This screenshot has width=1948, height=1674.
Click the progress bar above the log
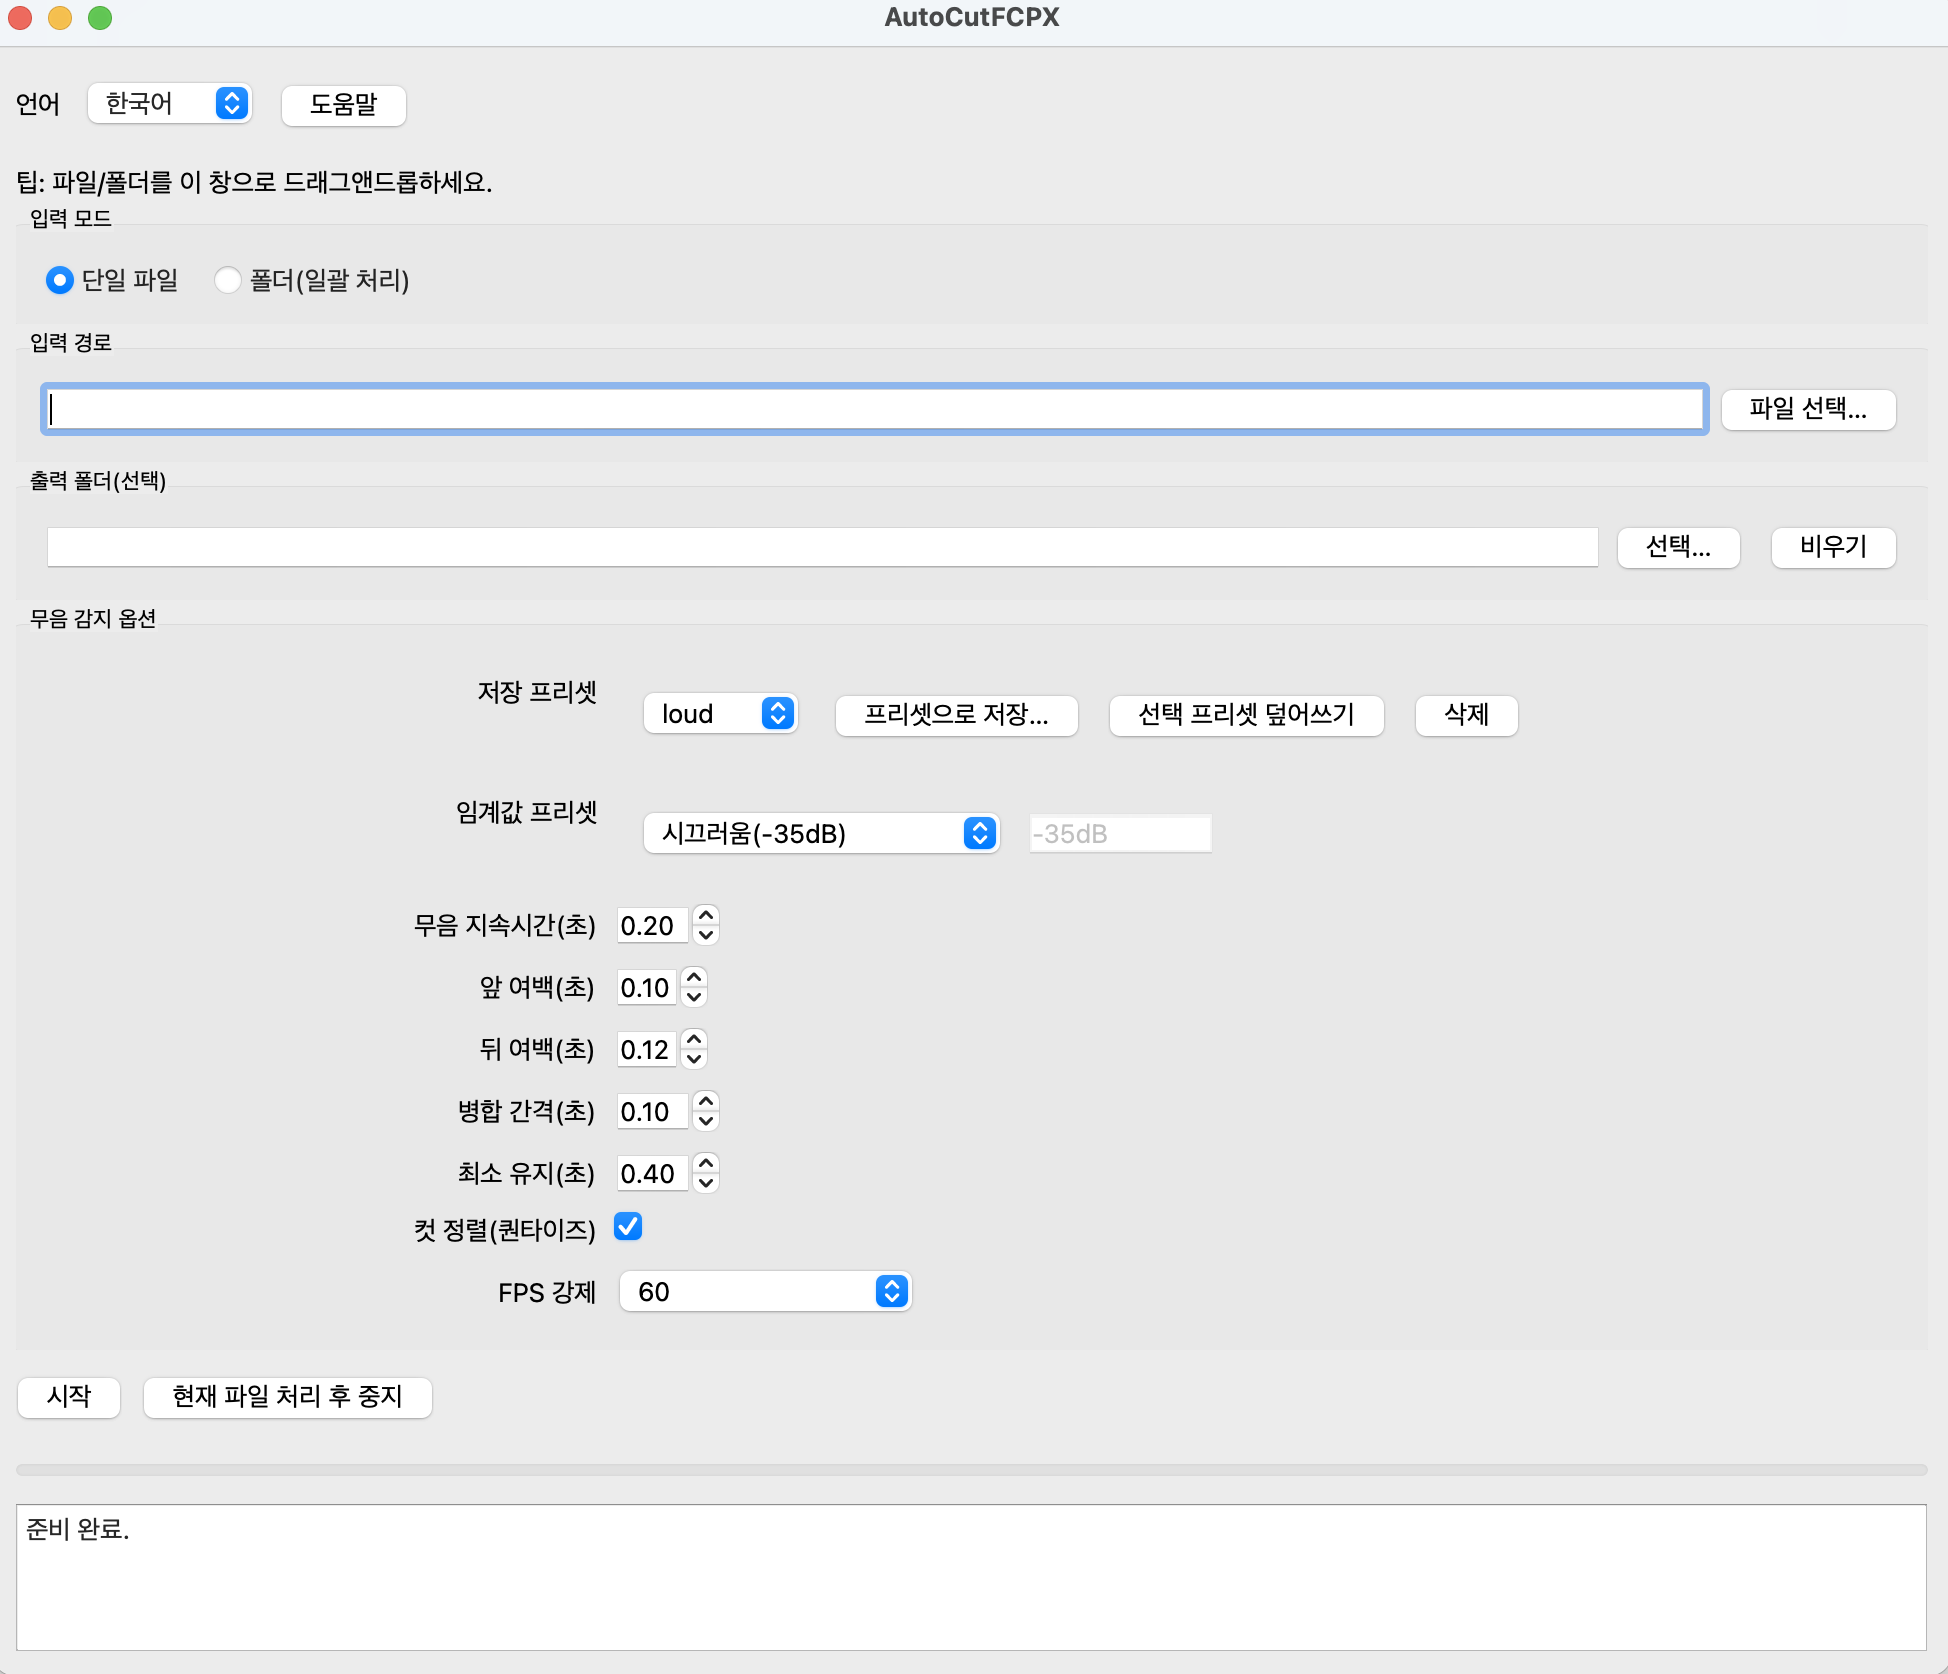(x=972, y=1470)
